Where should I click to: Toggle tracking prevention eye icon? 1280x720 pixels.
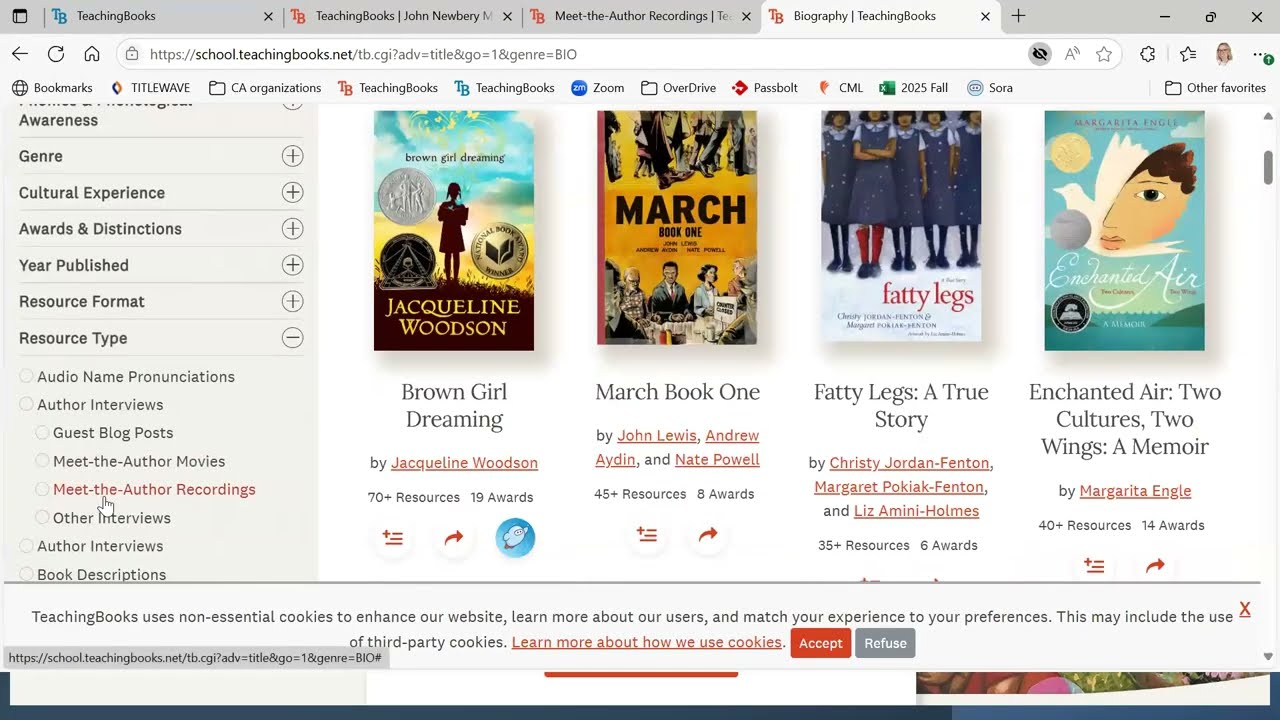click(1040, 54)
